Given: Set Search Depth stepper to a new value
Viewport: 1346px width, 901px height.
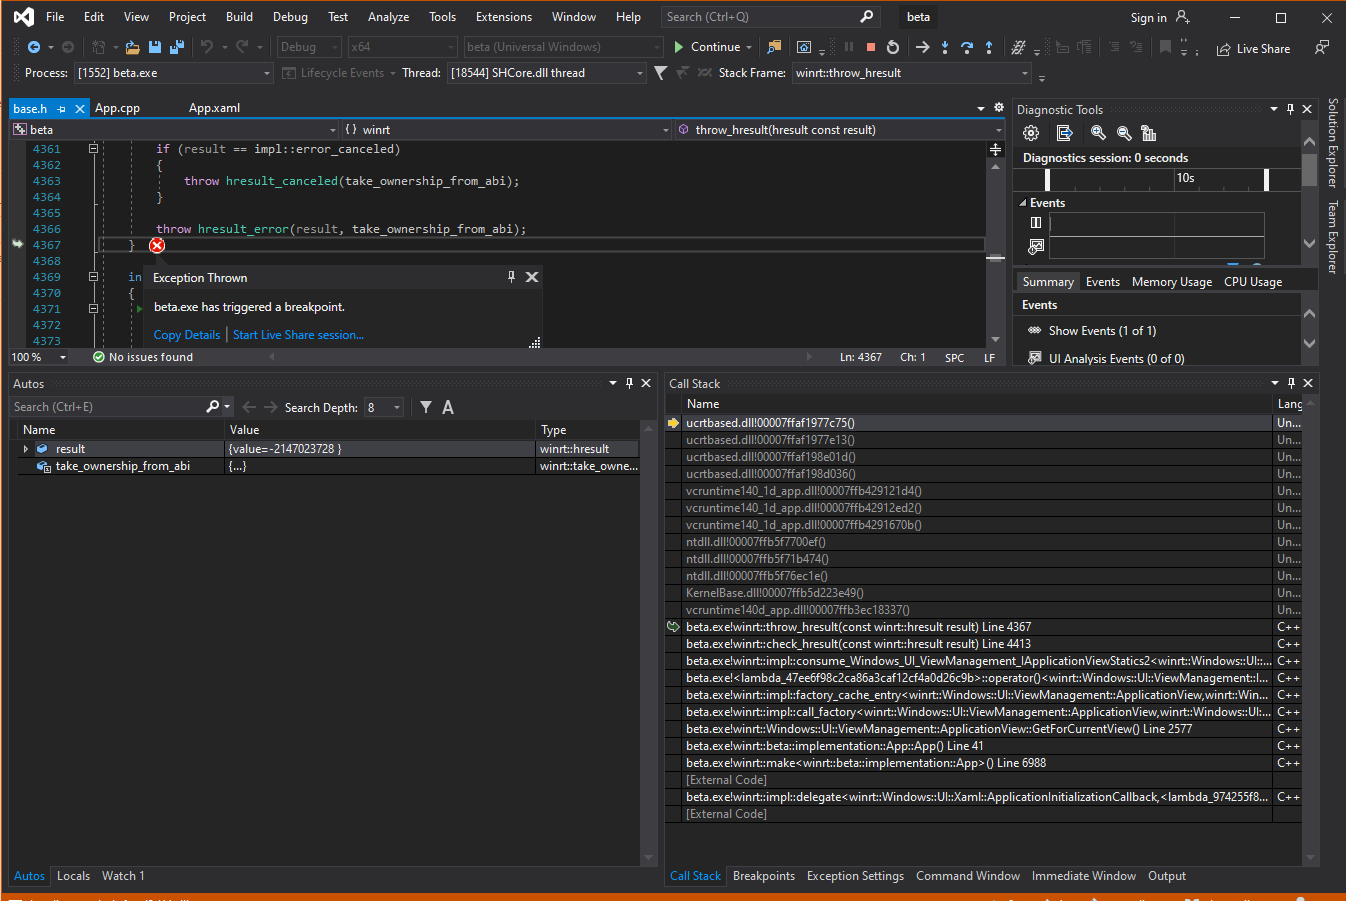Looking at the screenshot, I should point(397,407).
